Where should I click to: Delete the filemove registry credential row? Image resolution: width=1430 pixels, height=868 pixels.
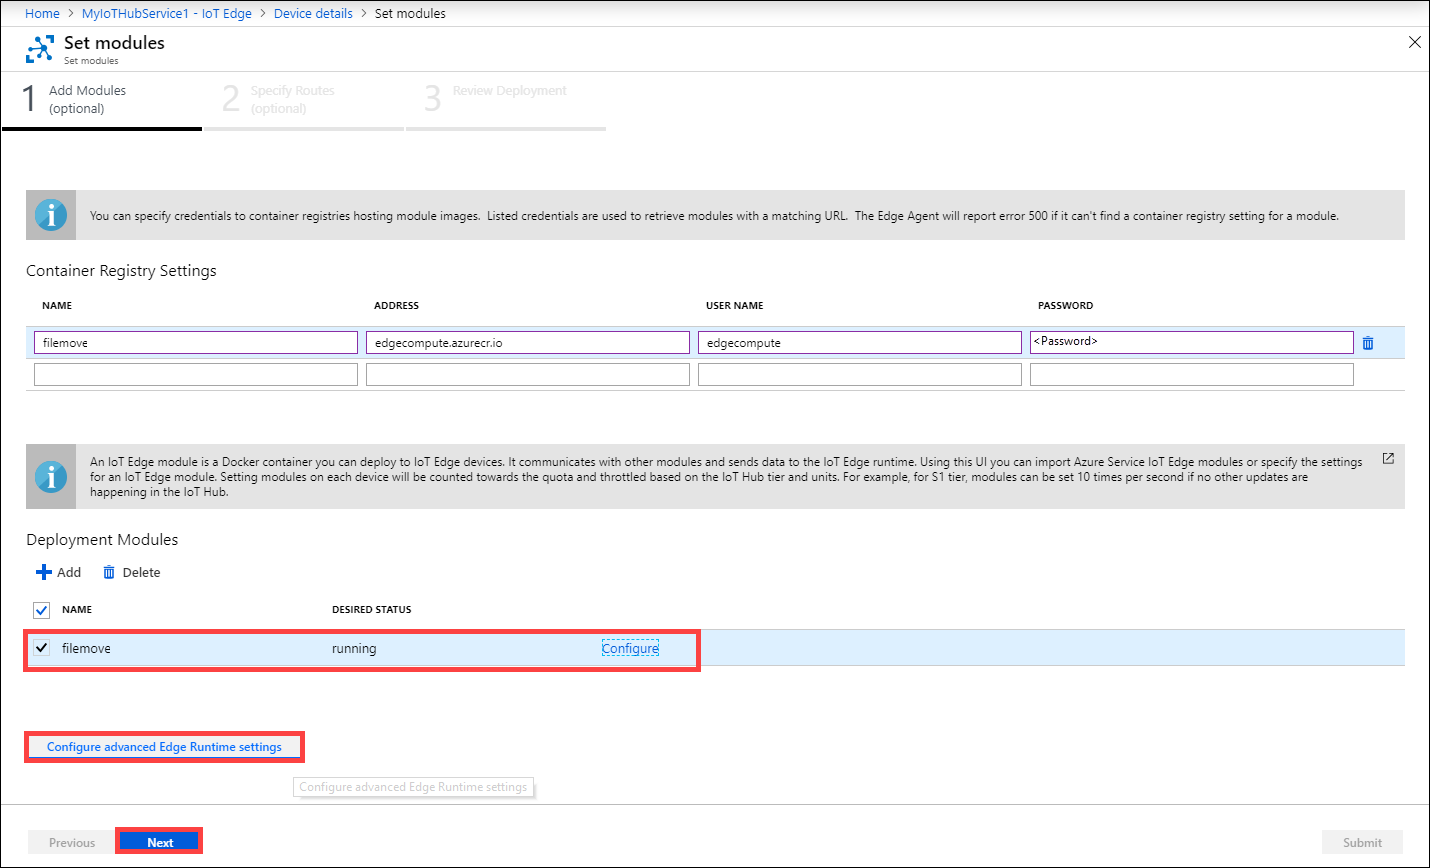point(1368,342)
